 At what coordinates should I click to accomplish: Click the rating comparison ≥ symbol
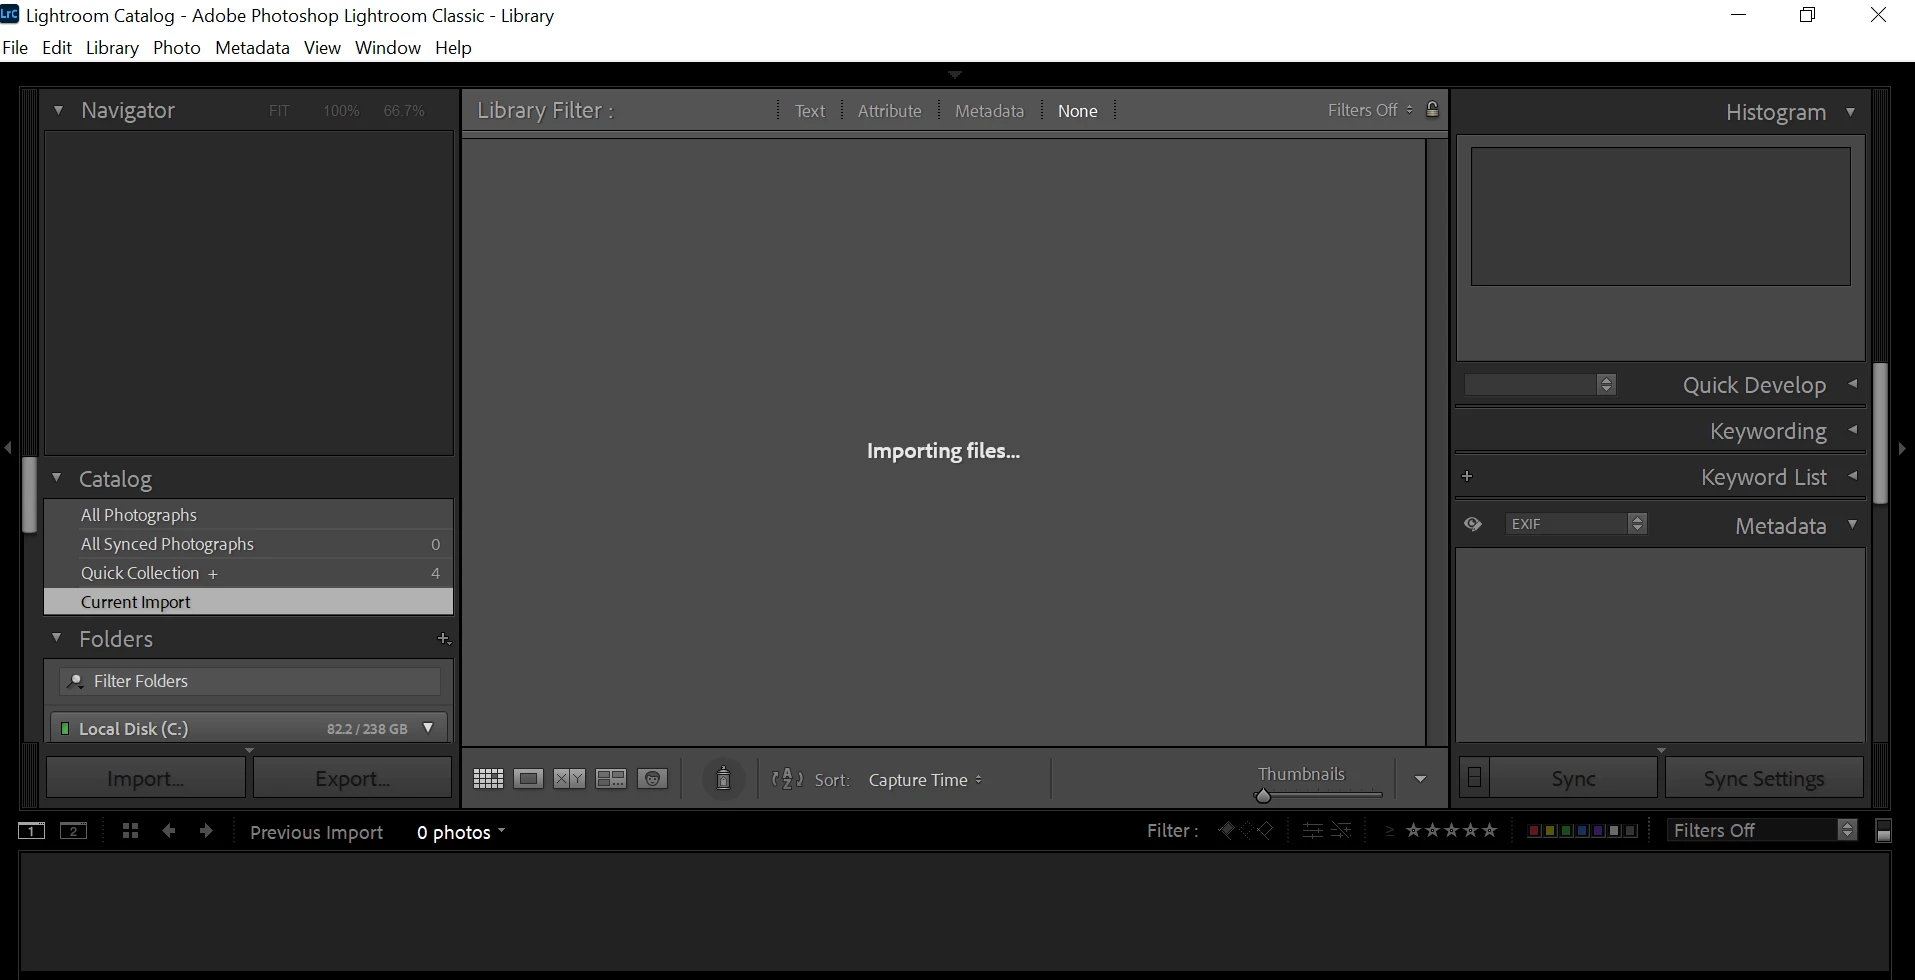pos(1389,831)
